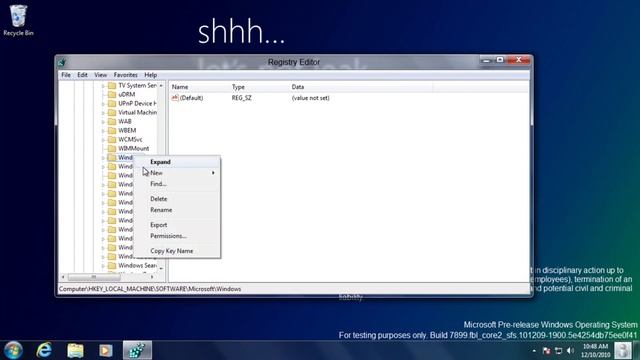Show hidden tray icons arrow
The width and height of the screenshot is (640, 360).
(534, 351)
